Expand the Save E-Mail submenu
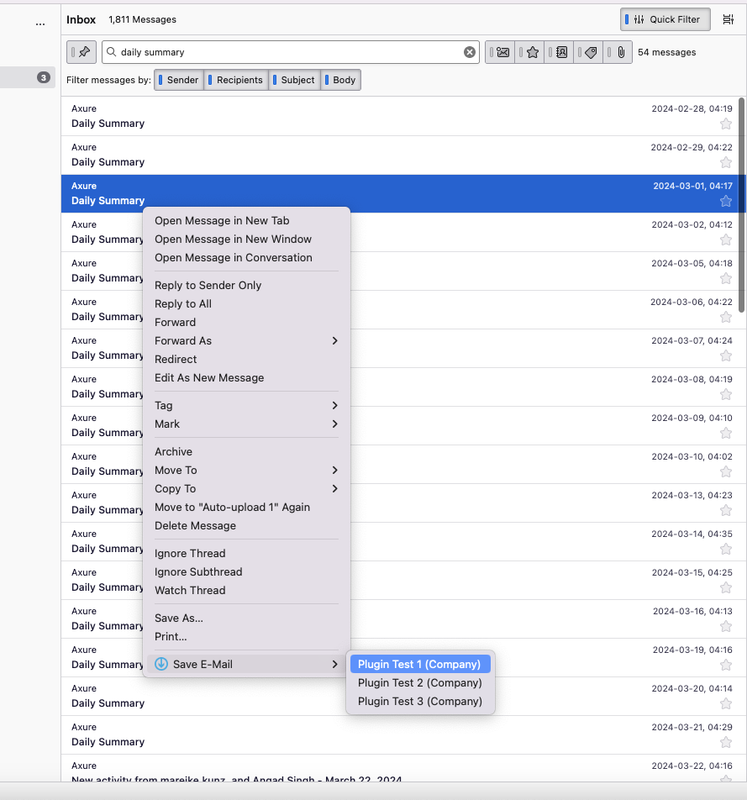The width and height of the screenshot is (747, 800). pos(246,664)
